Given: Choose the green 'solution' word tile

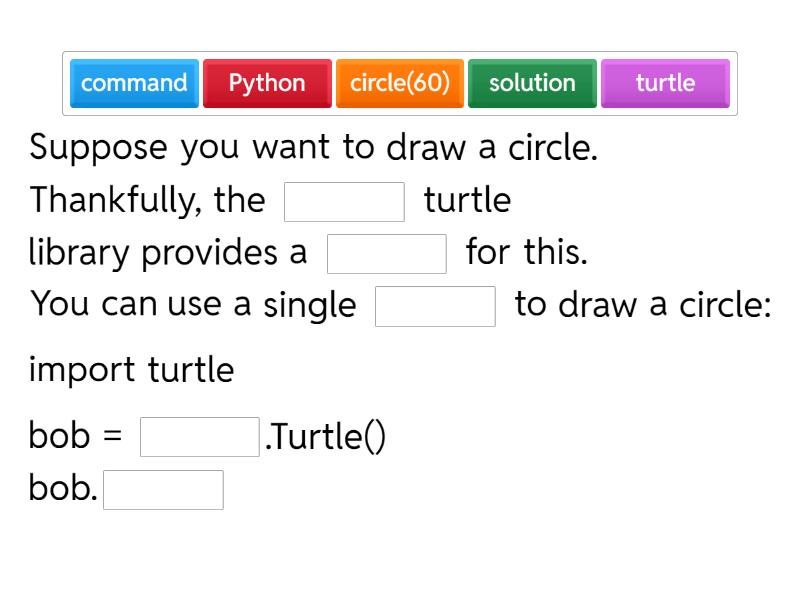Looking at the screenshot, I should pyautogui.click(x=532, y=84).
